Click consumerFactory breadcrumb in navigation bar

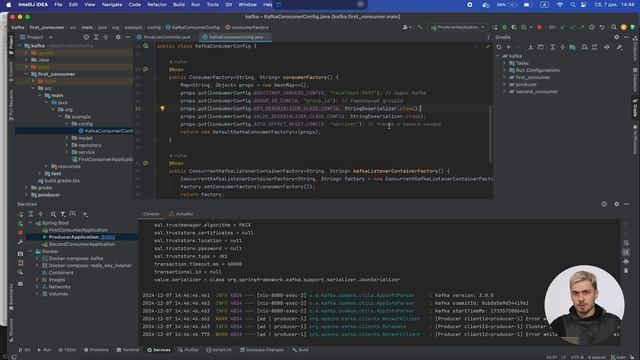[247, 27]
